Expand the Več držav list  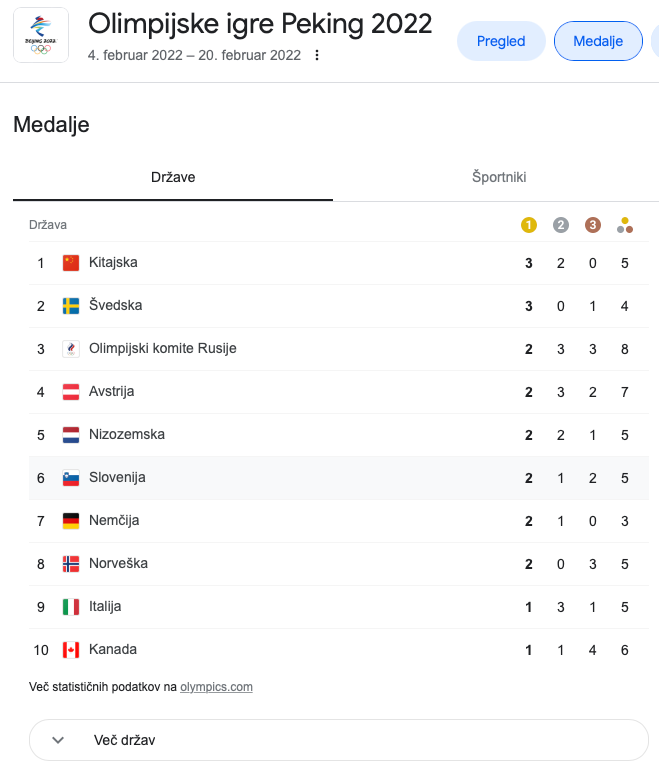(339, 740)
